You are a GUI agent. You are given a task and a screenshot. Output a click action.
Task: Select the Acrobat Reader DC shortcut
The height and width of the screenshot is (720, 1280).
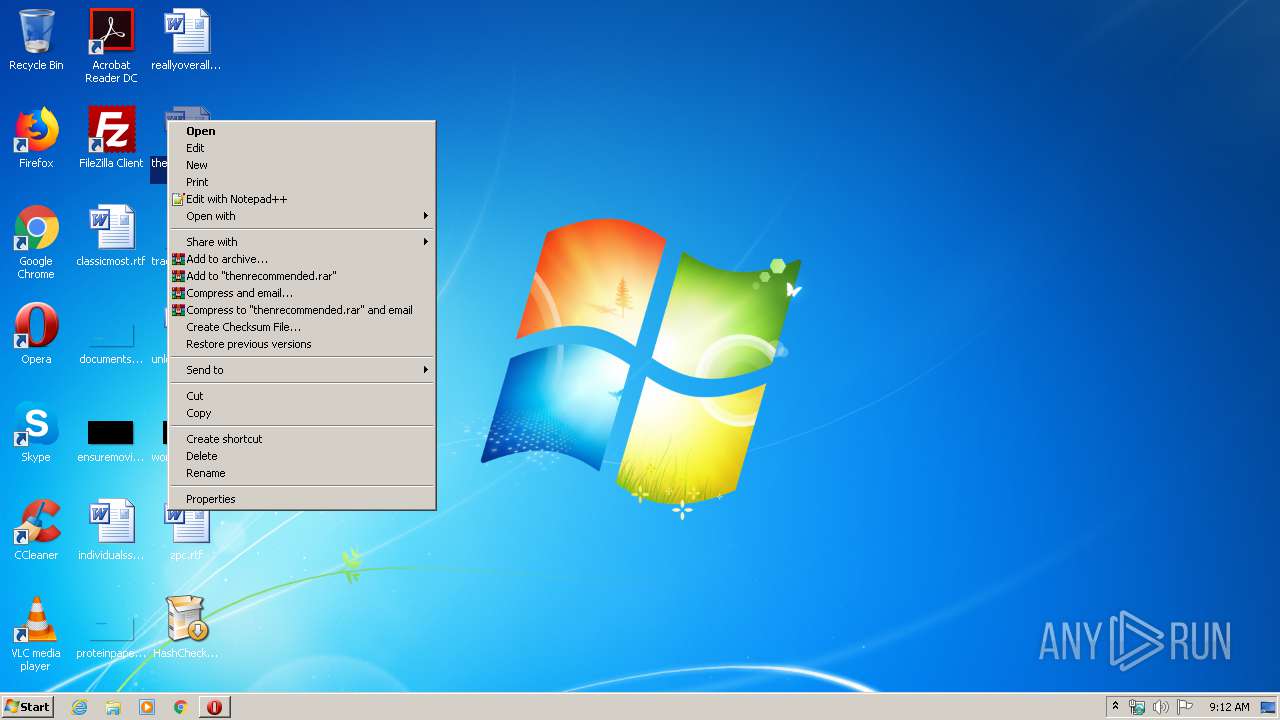111,46
